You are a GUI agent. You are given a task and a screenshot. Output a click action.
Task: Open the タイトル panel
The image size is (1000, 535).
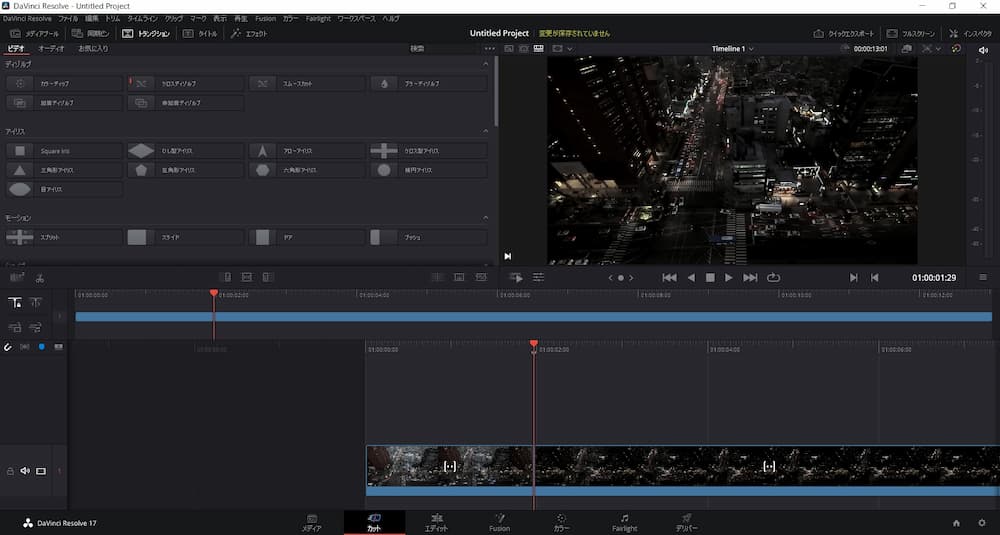(200, 34)
